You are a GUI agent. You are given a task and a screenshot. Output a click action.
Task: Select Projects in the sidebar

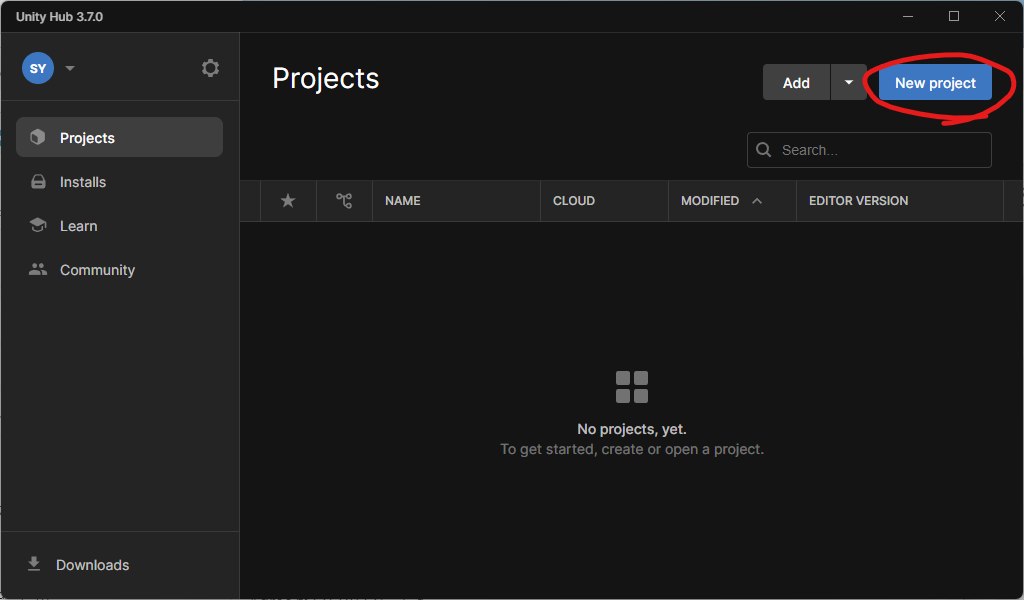[120, 137]
